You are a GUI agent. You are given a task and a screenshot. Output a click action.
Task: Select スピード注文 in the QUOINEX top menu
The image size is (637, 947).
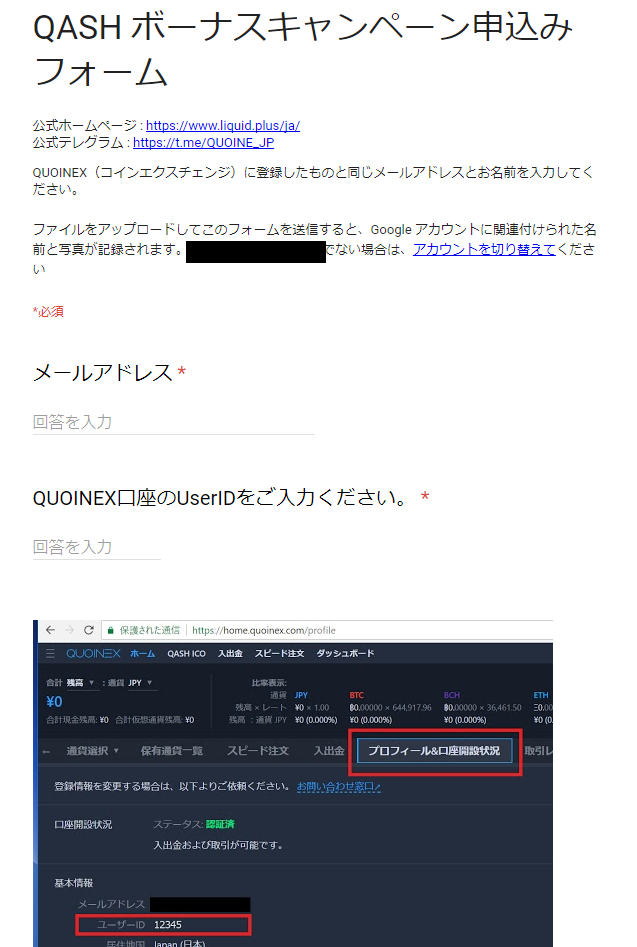(x=279, y=653)
